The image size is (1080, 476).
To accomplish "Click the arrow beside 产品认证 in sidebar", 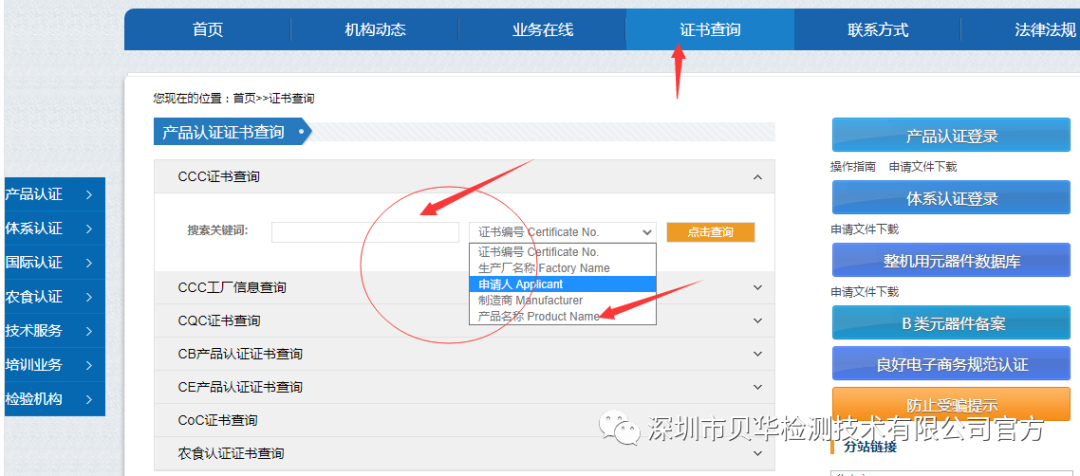I will pos(90,195).
